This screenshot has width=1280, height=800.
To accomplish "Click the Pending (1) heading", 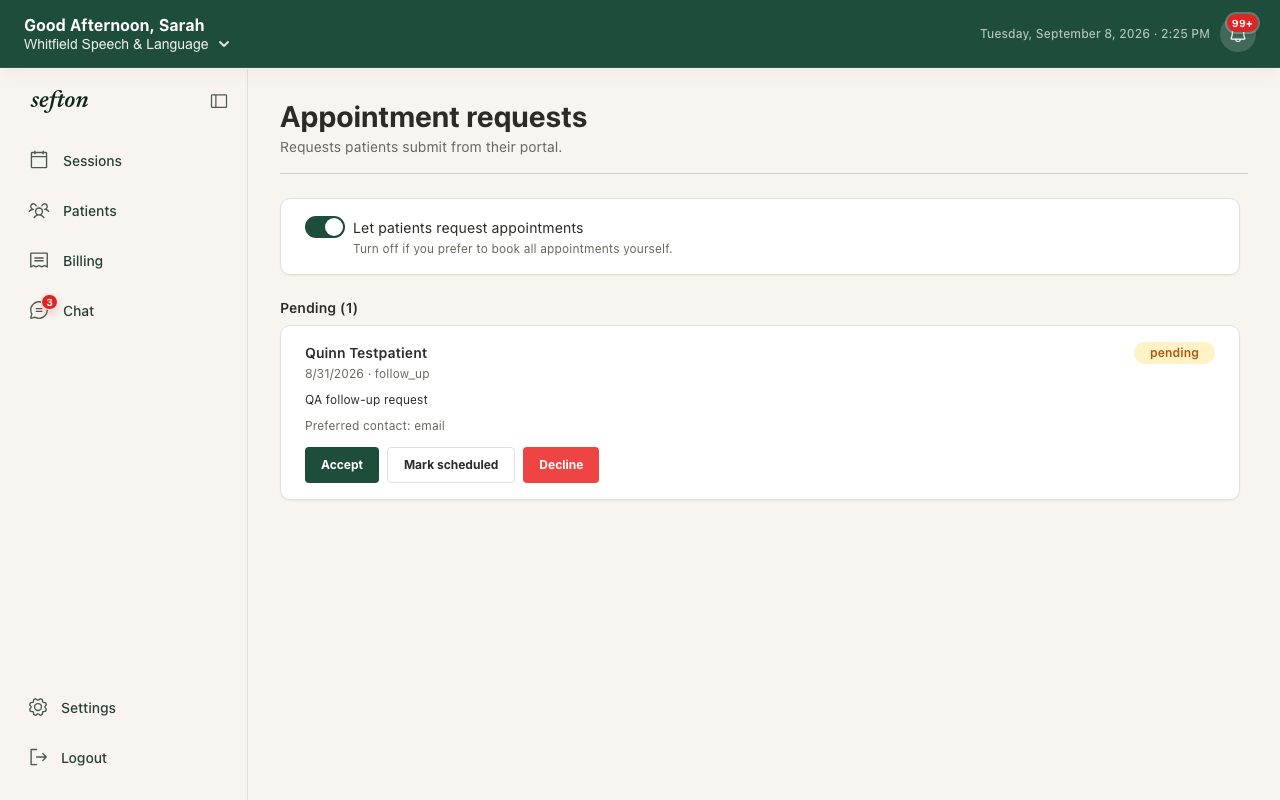I will pyautogui.click(x=319, y=308).
